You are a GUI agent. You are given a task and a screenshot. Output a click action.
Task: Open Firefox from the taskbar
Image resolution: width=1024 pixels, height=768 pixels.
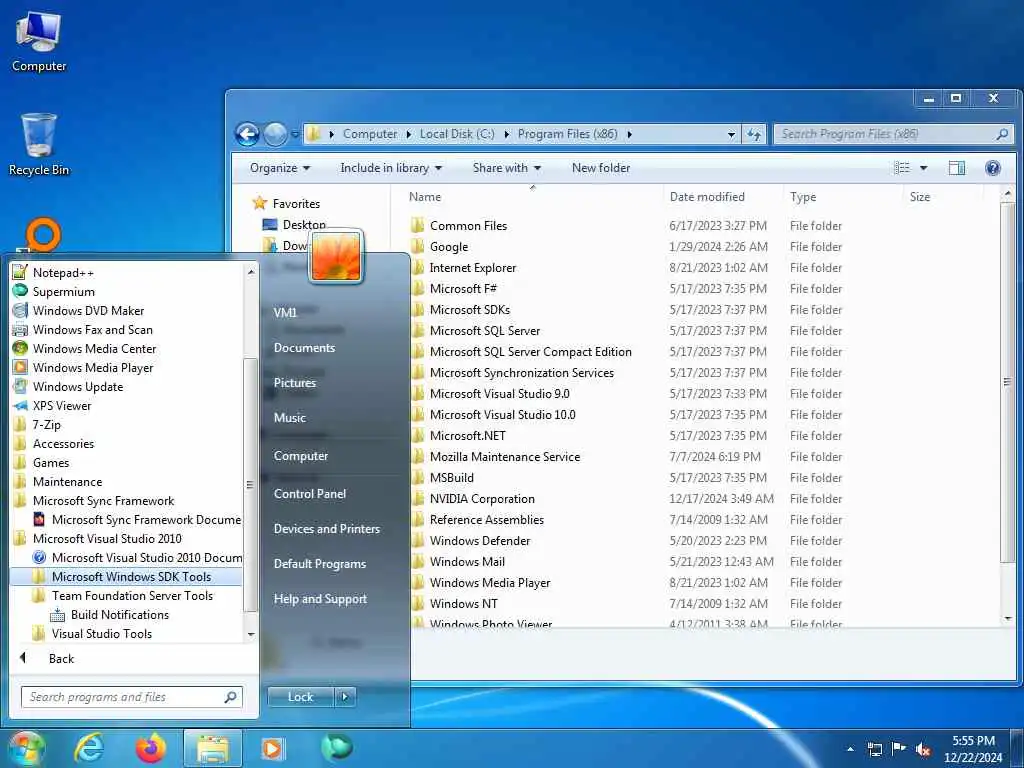click(x=151, y=748)
